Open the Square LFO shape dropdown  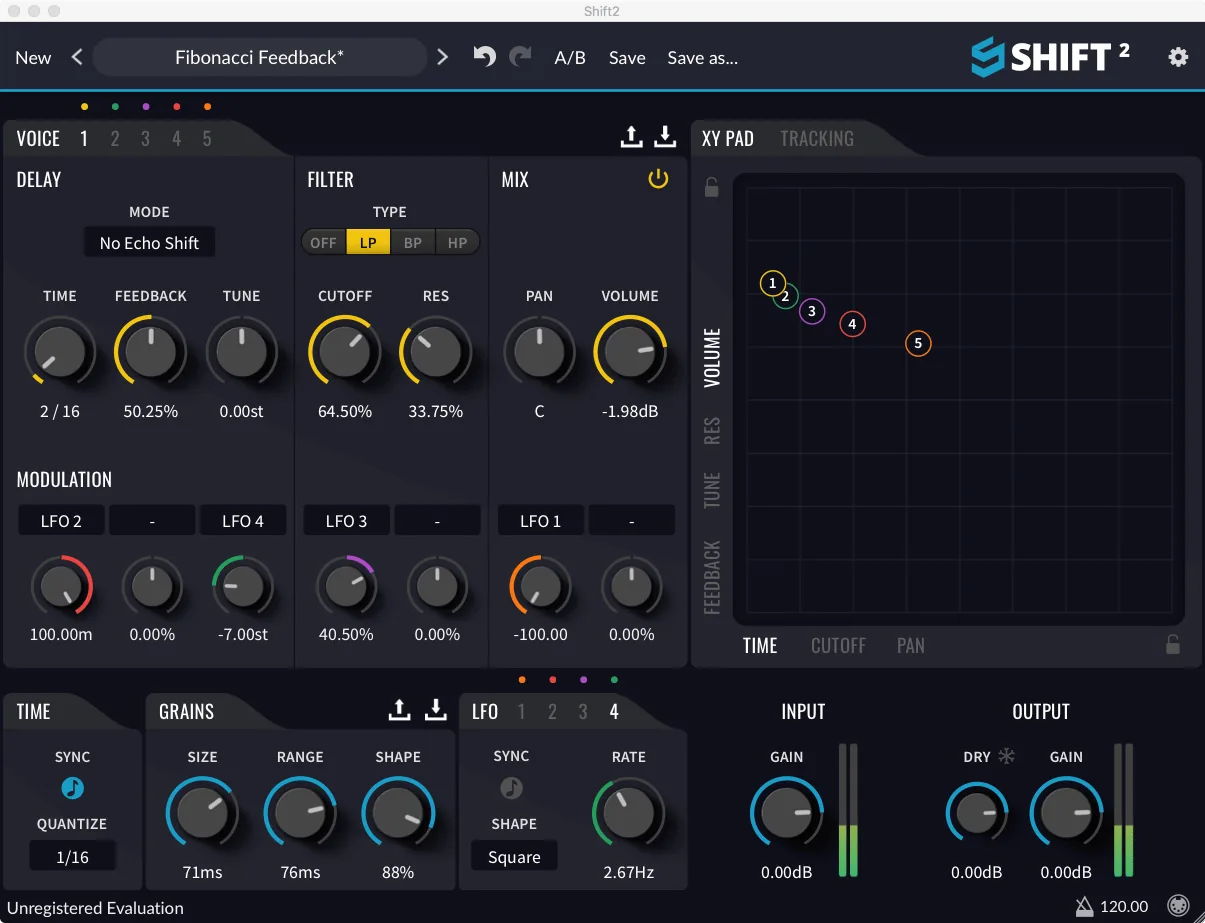[x=514, y=857]
